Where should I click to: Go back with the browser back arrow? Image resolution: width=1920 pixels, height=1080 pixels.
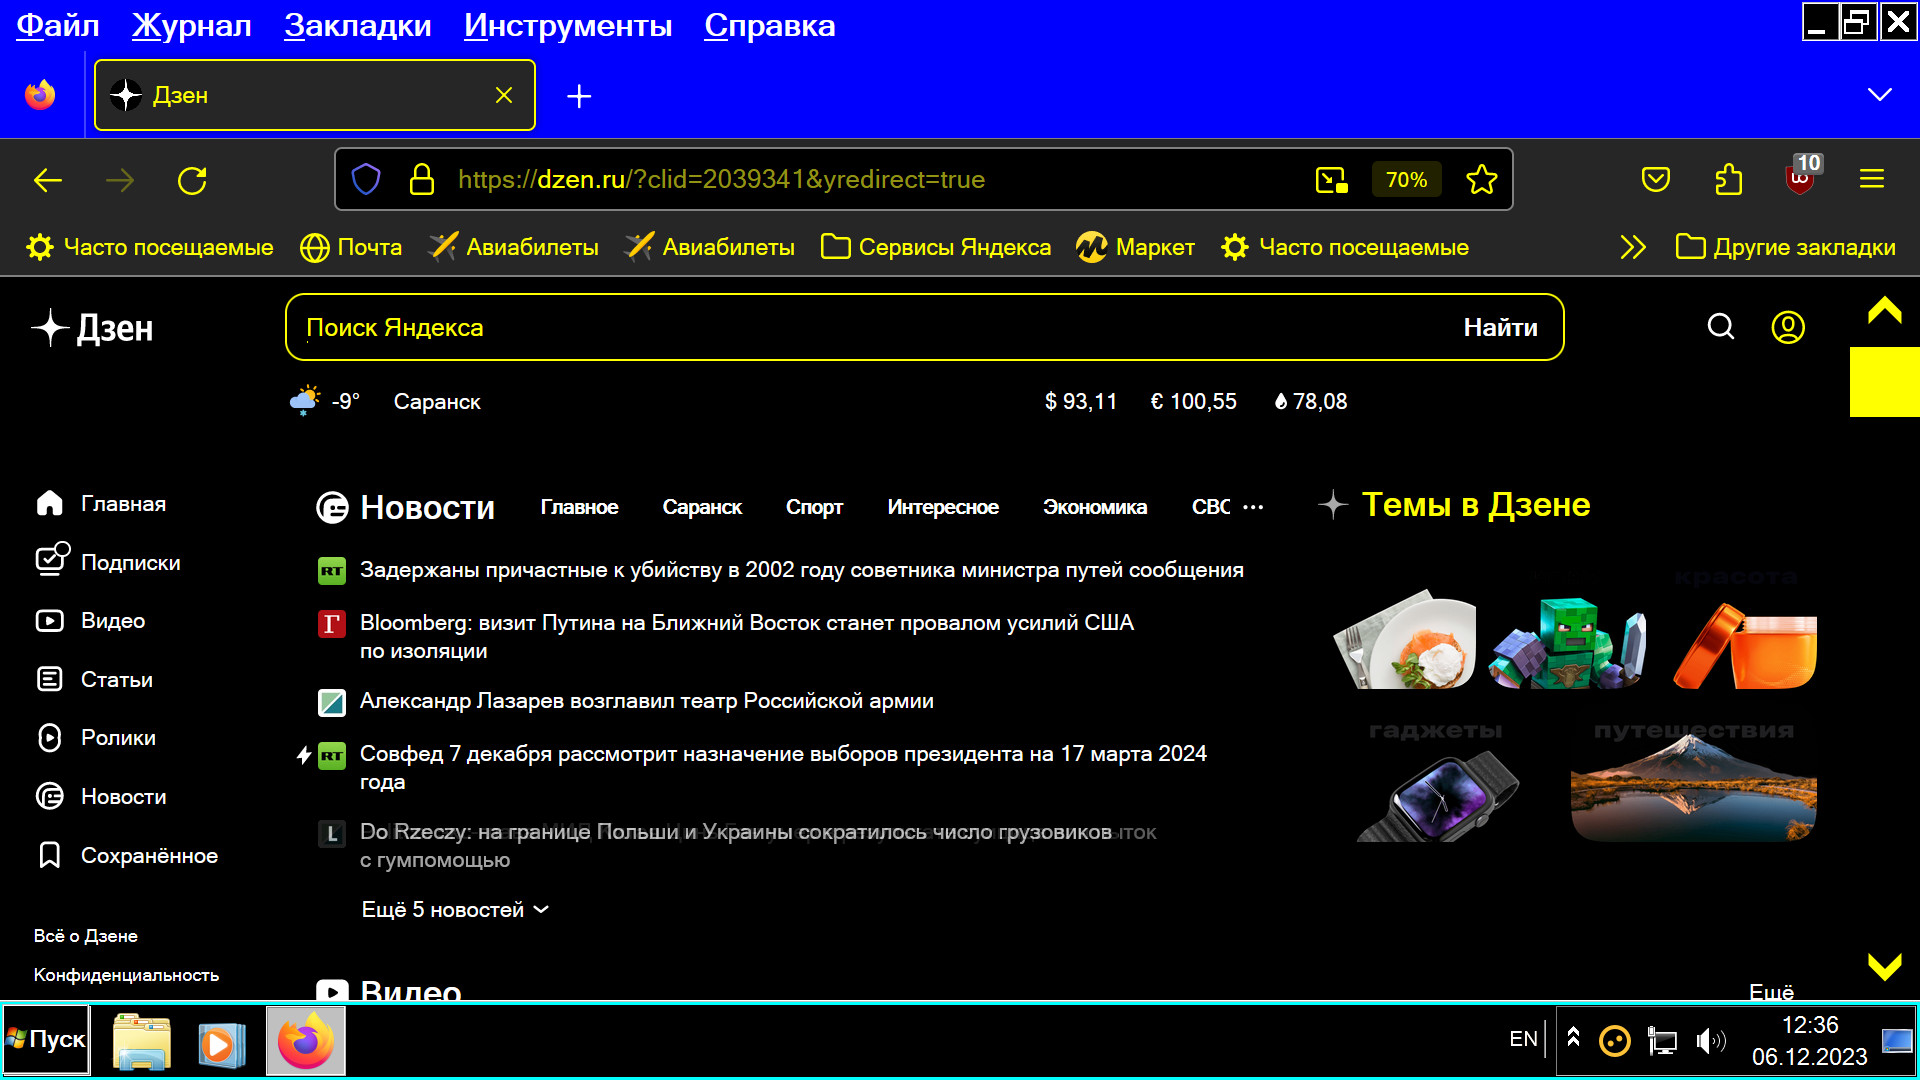click(48, 180)
